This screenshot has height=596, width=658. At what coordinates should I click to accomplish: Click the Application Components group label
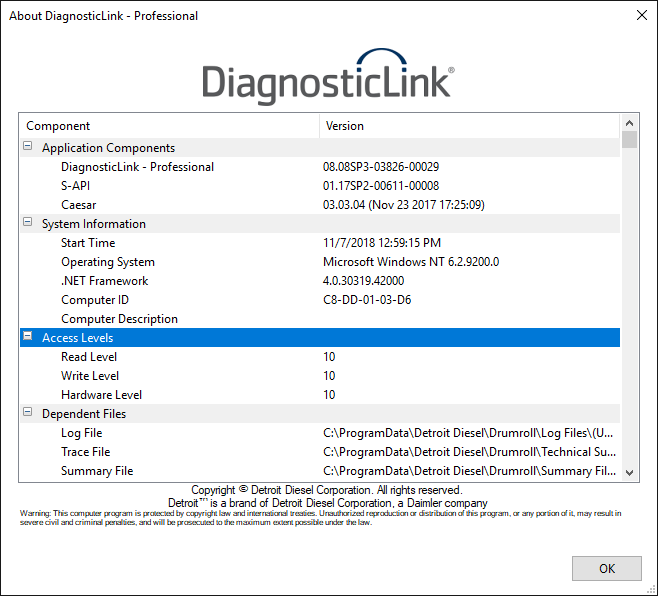click(108, 148)
